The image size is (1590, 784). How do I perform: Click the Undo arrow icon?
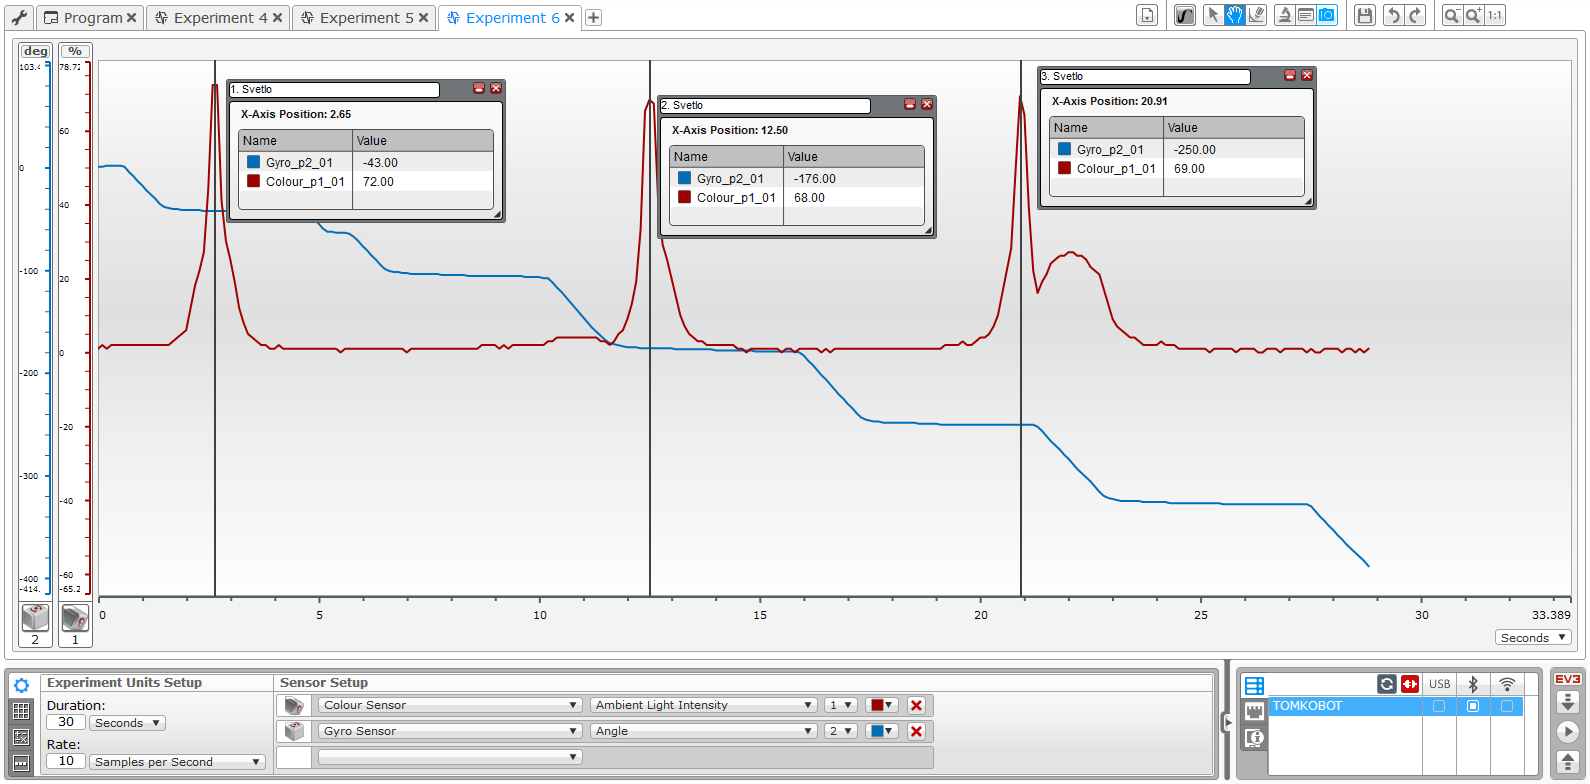click(x=1393, y=15)
